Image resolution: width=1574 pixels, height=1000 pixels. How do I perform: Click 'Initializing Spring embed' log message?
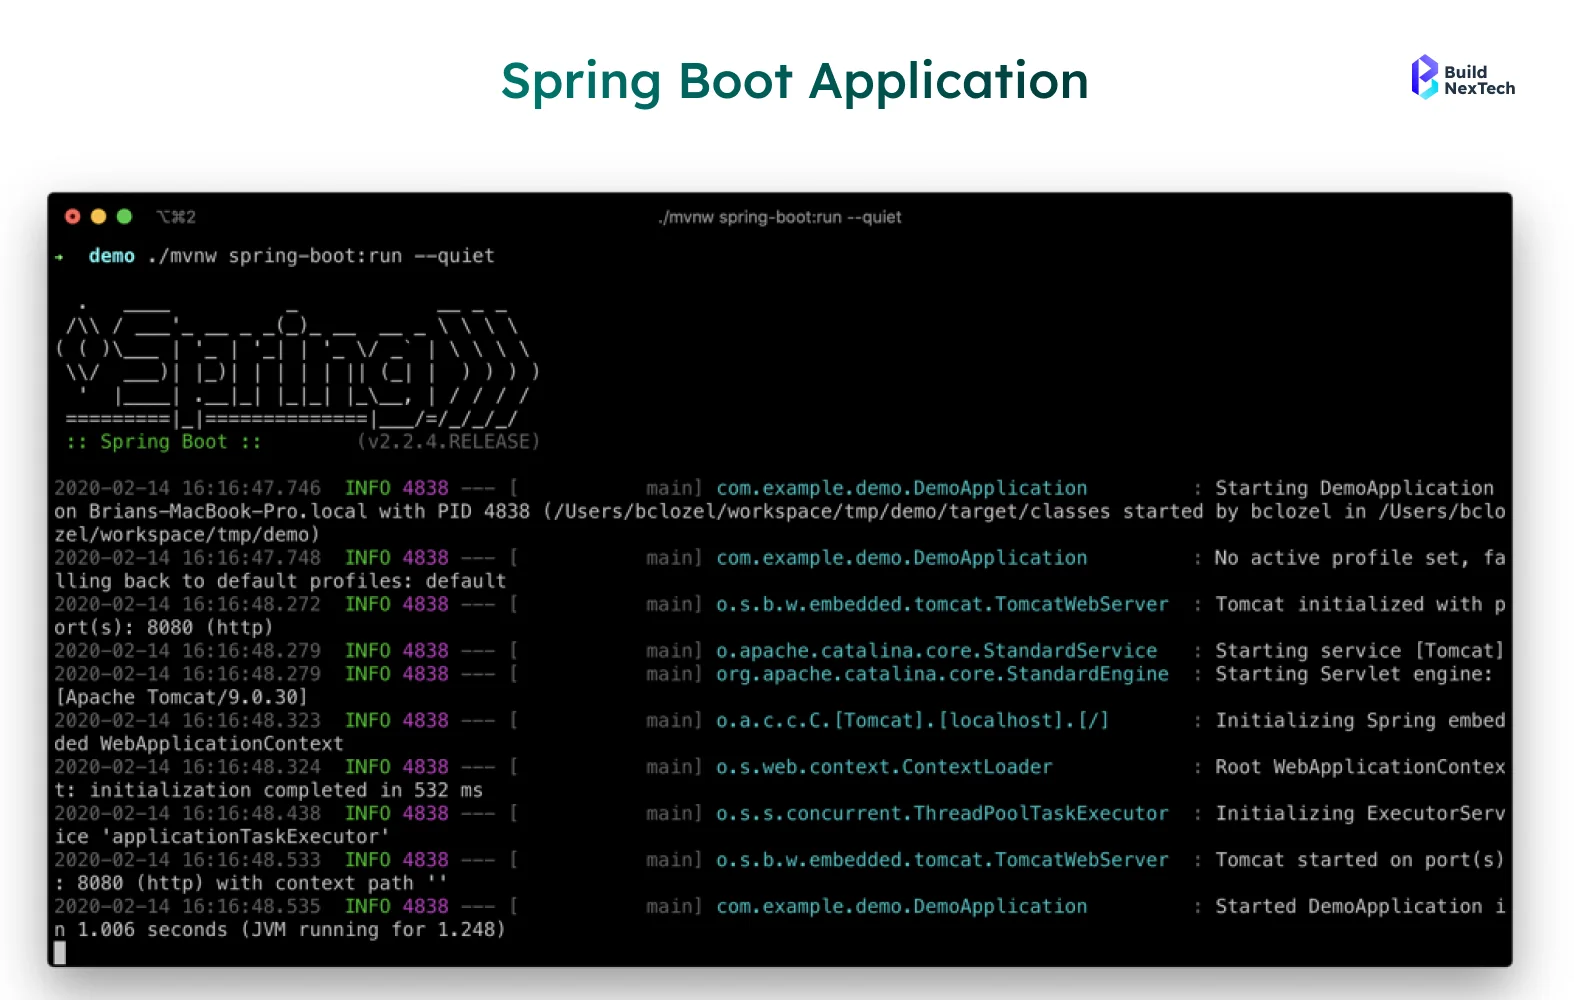[1360, 721]
